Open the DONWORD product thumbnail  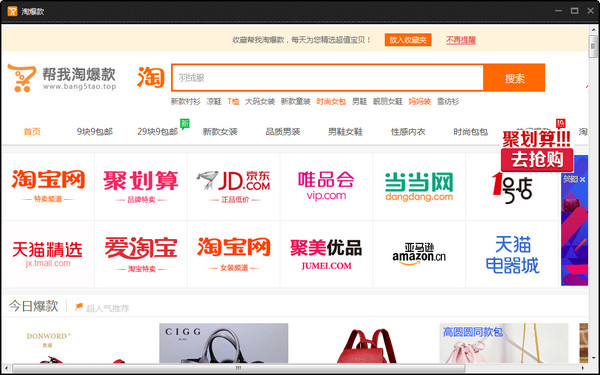pos(82,343)
